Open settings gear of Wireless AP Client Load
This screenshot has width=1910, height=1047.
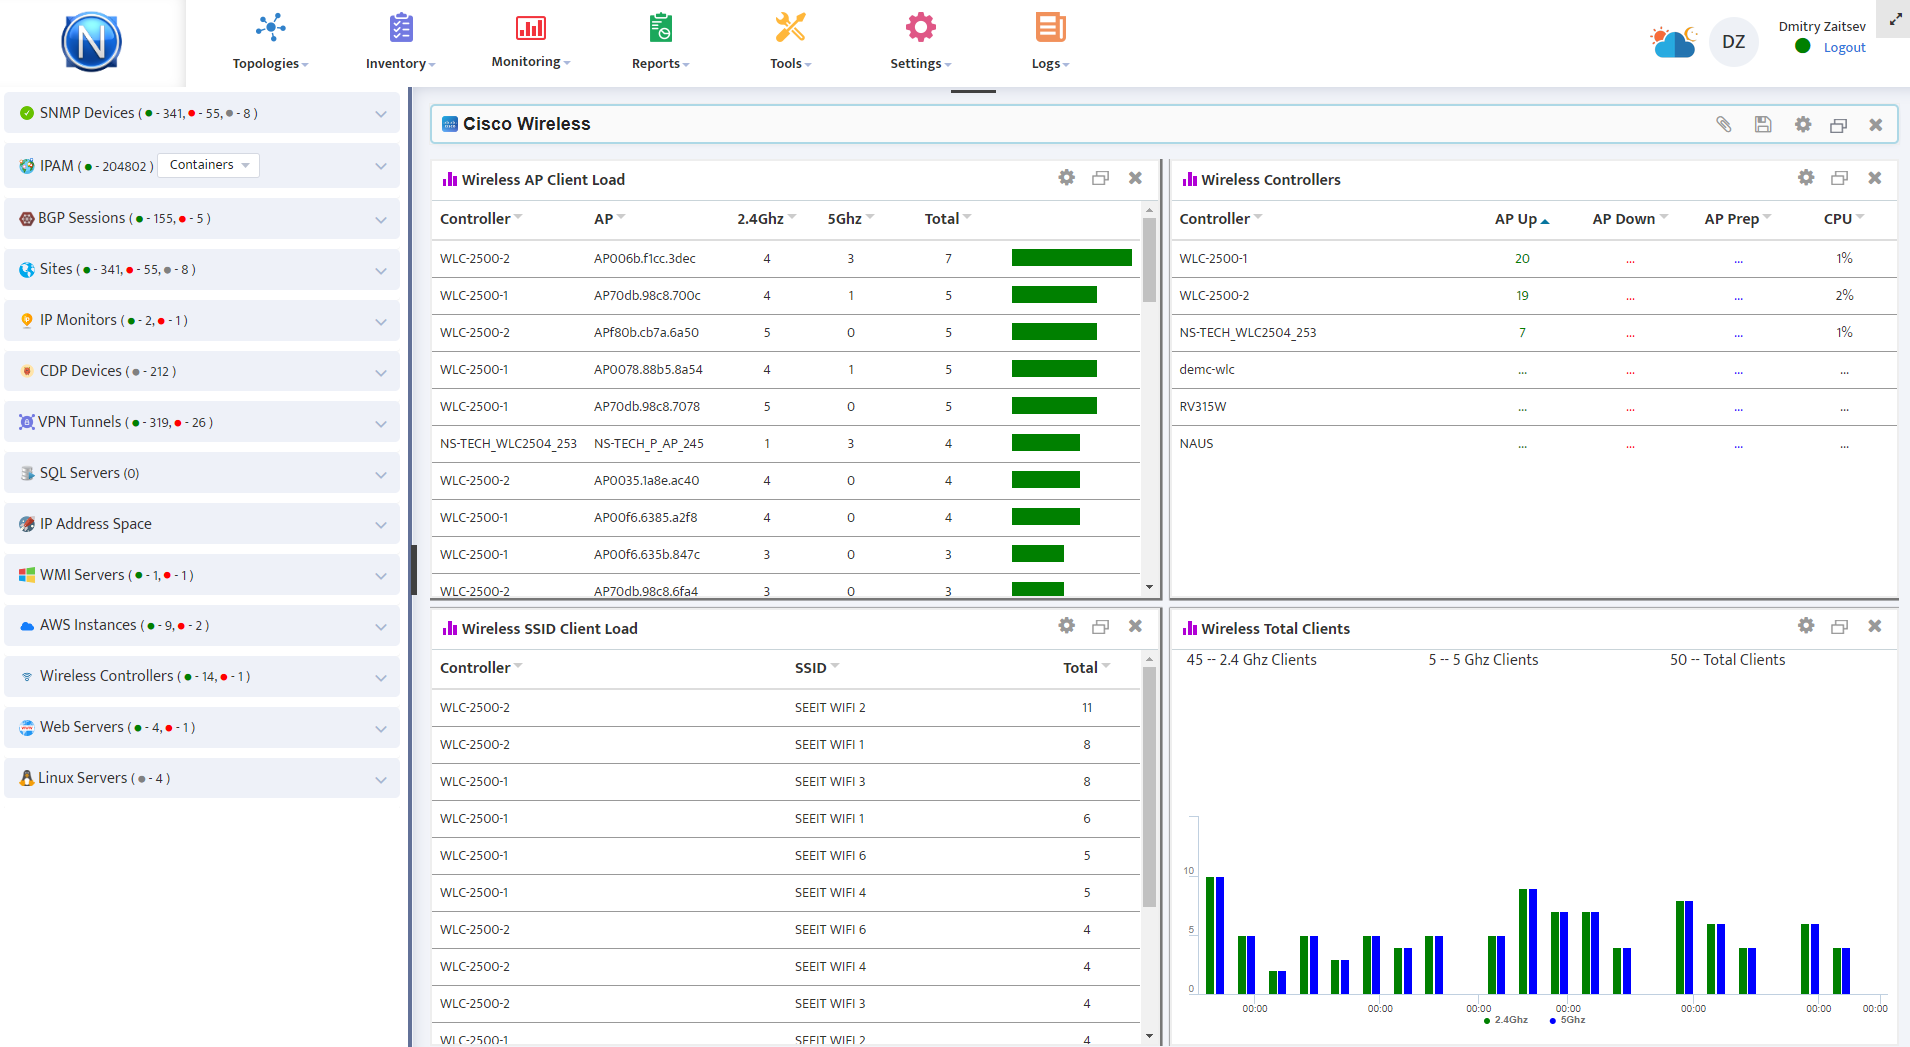pos(1067,178)
